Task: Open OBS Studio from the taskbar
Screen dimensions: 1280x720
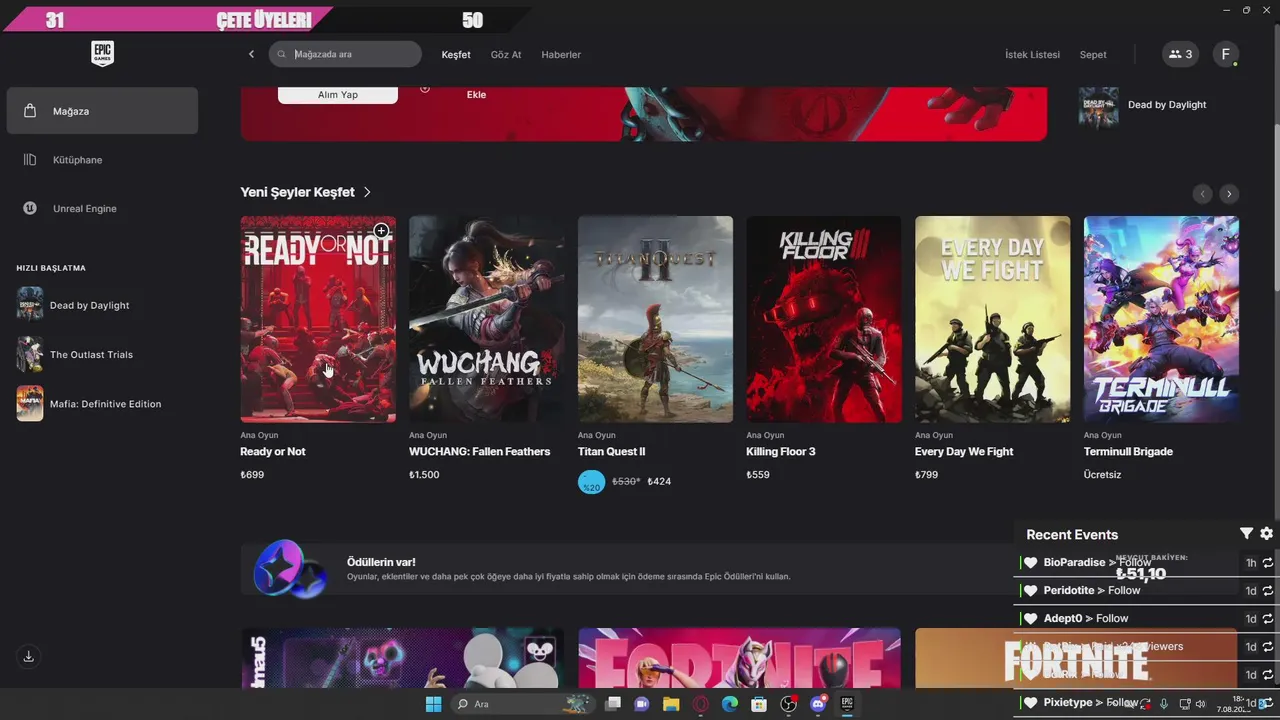Action: pyautogui.click(x=788, y=704)
